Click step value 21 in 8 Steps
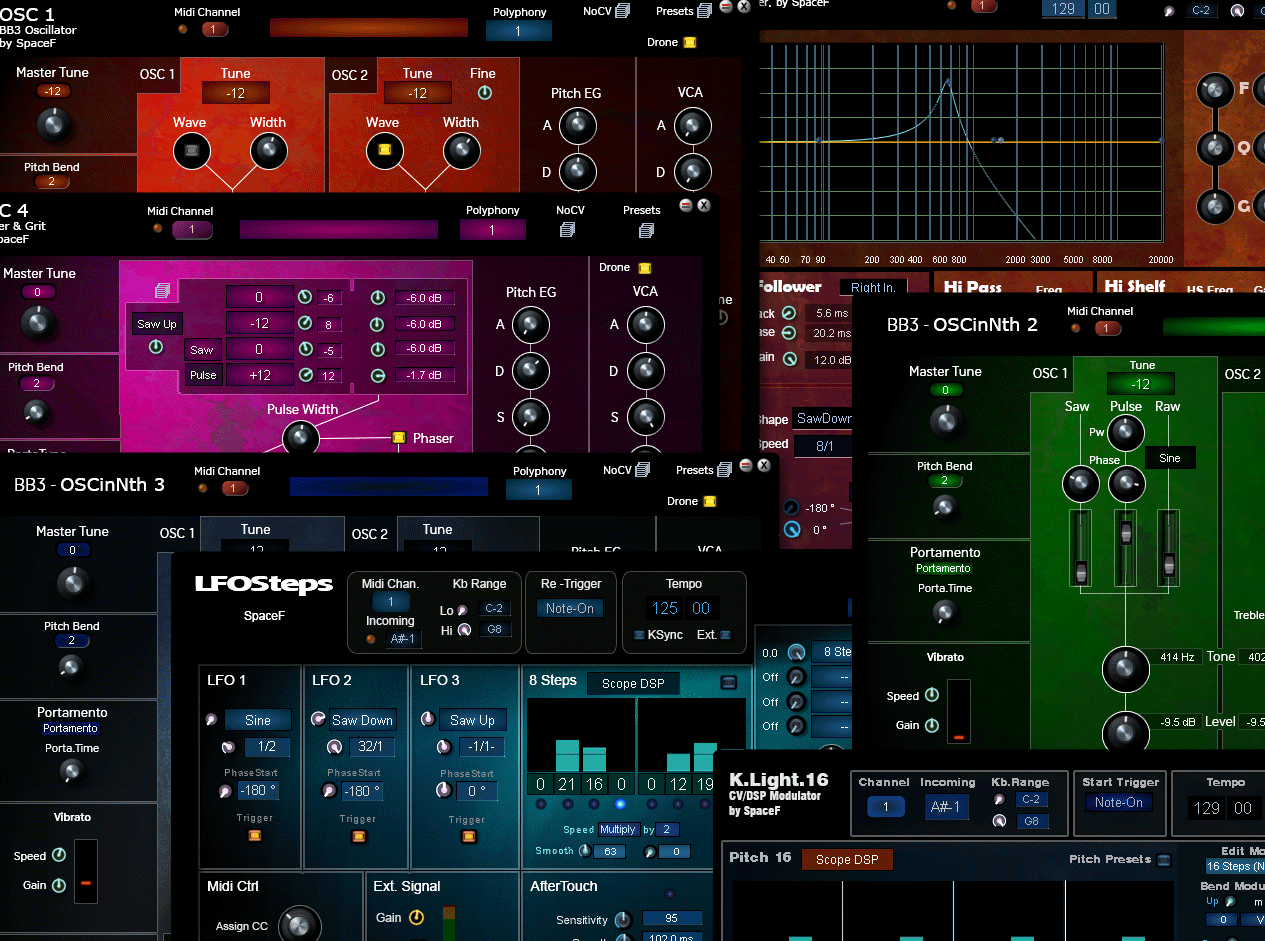Image resolution: width=1265 pixels, height=941 pixels. click(566, 784)
